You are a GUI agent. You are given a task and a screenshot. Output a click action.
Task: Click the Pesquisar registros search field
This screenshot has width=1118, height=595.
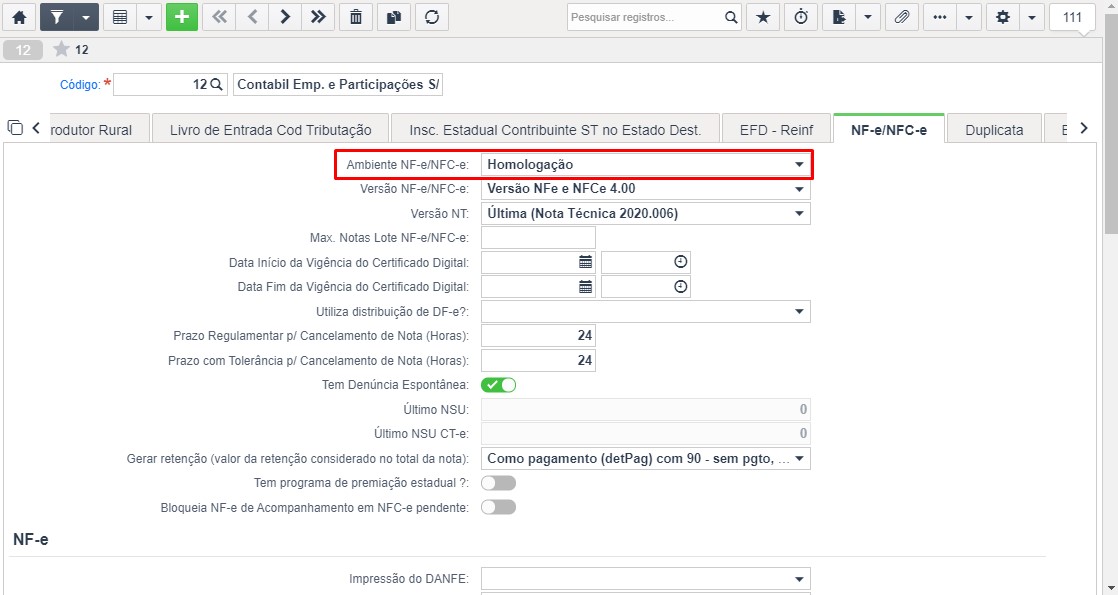click(x=645, y=17)
